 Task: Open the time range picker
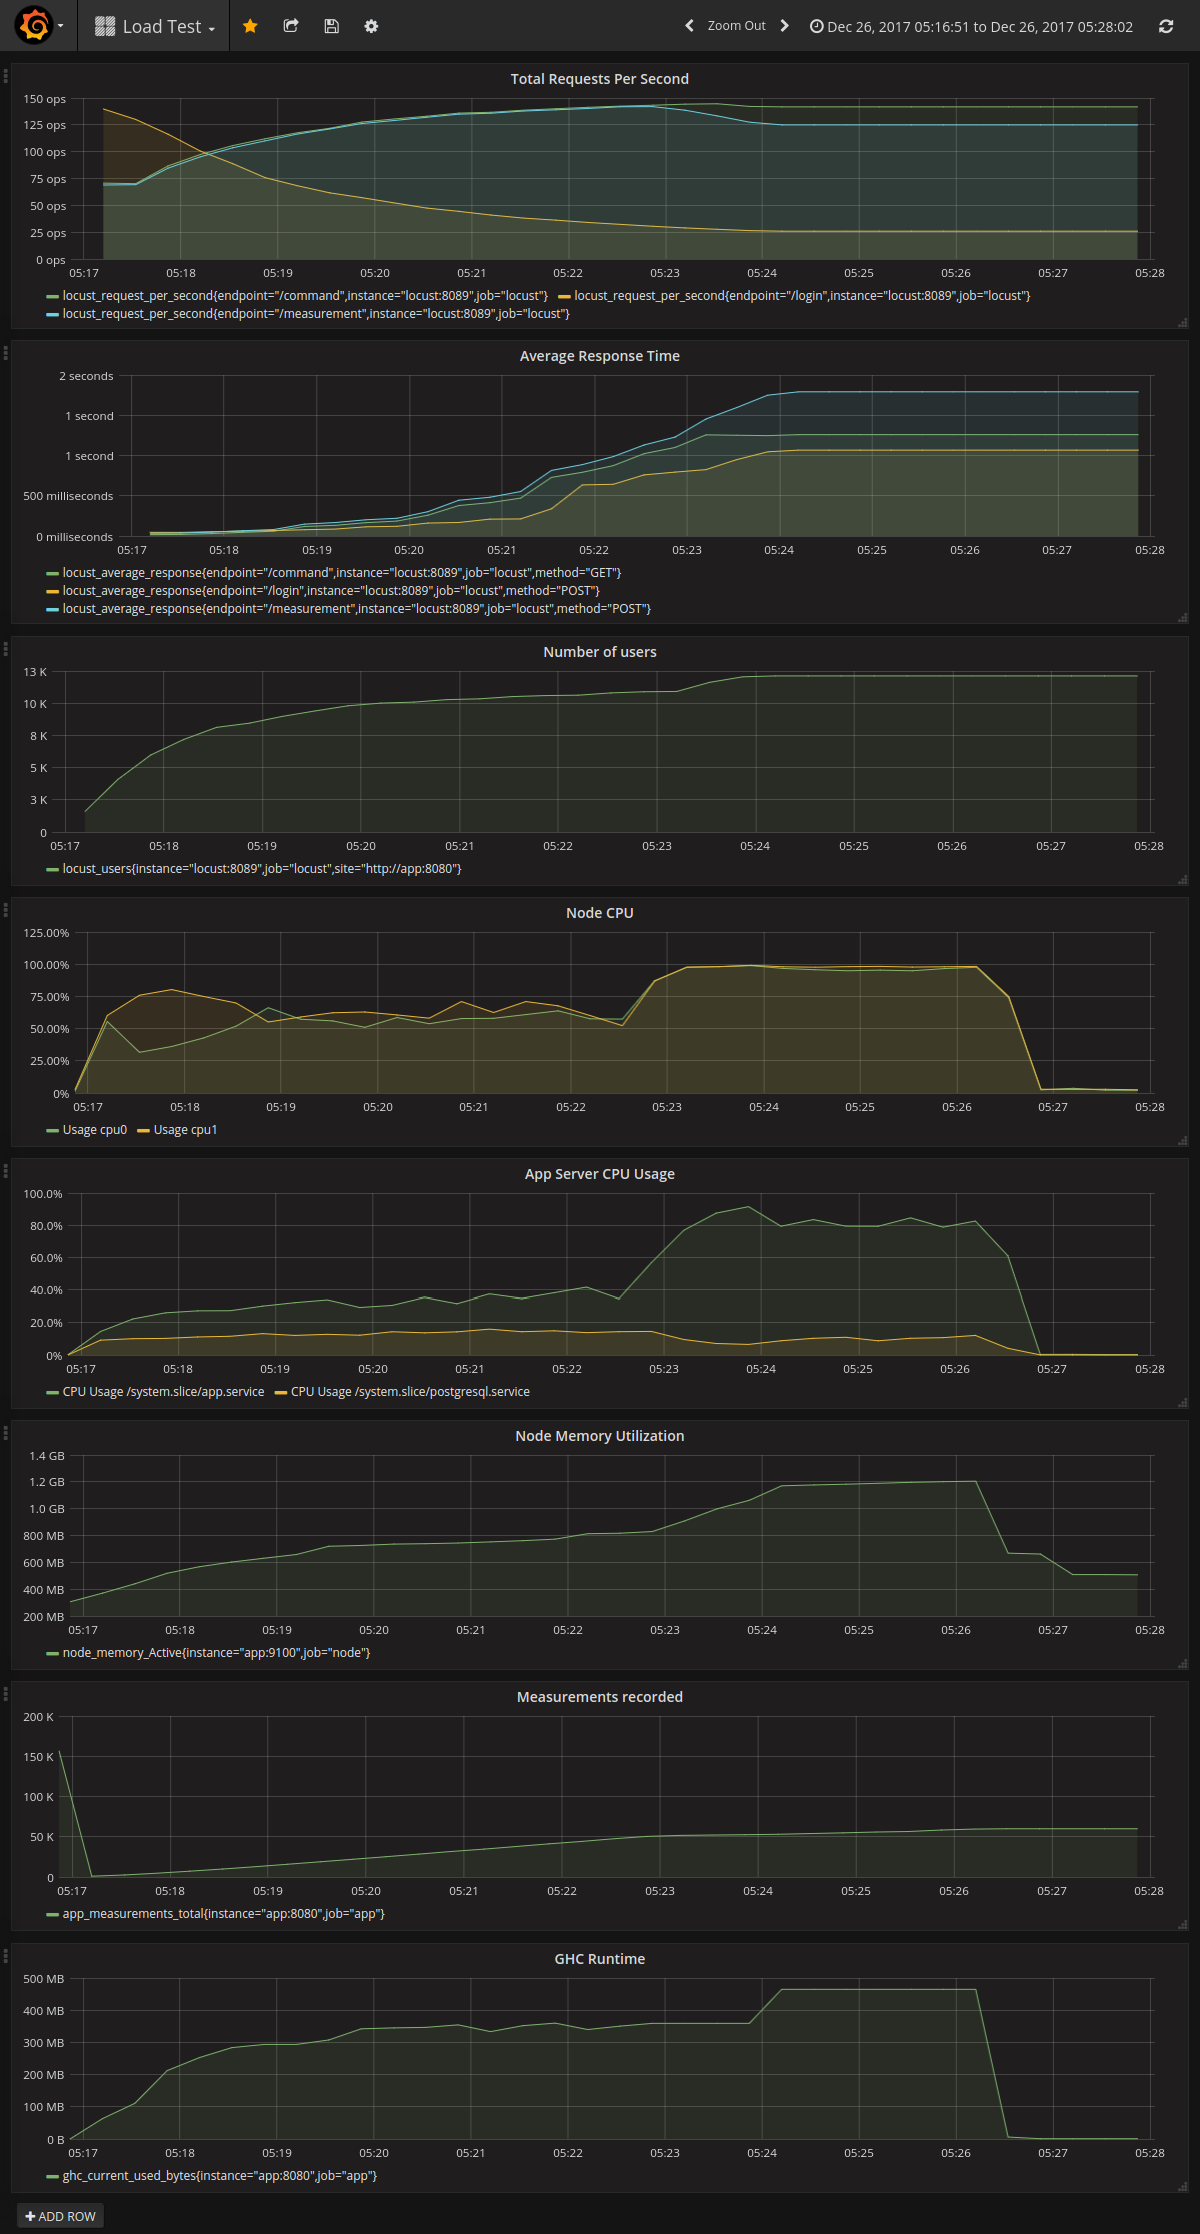(971, 27)
